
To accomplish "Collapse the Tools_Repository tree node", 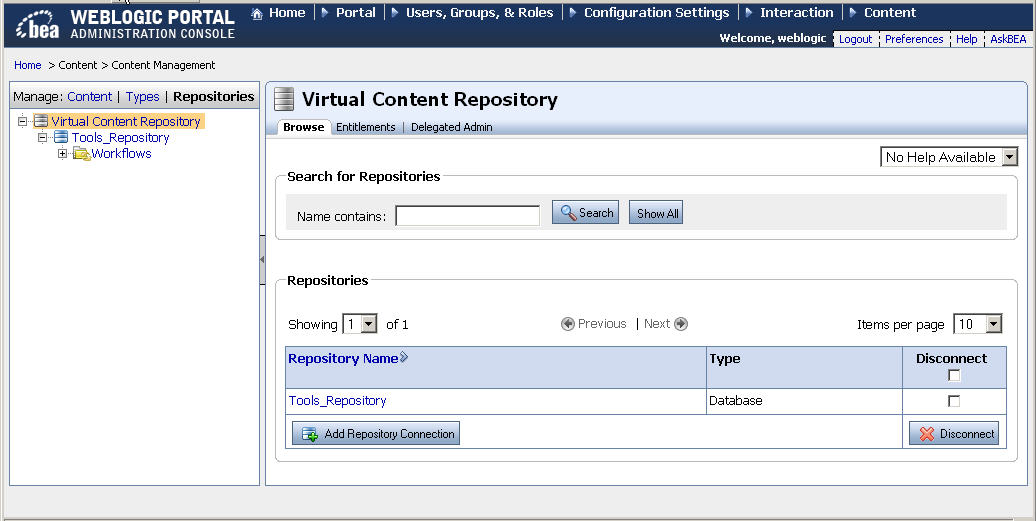I will (x=42, y=137).
